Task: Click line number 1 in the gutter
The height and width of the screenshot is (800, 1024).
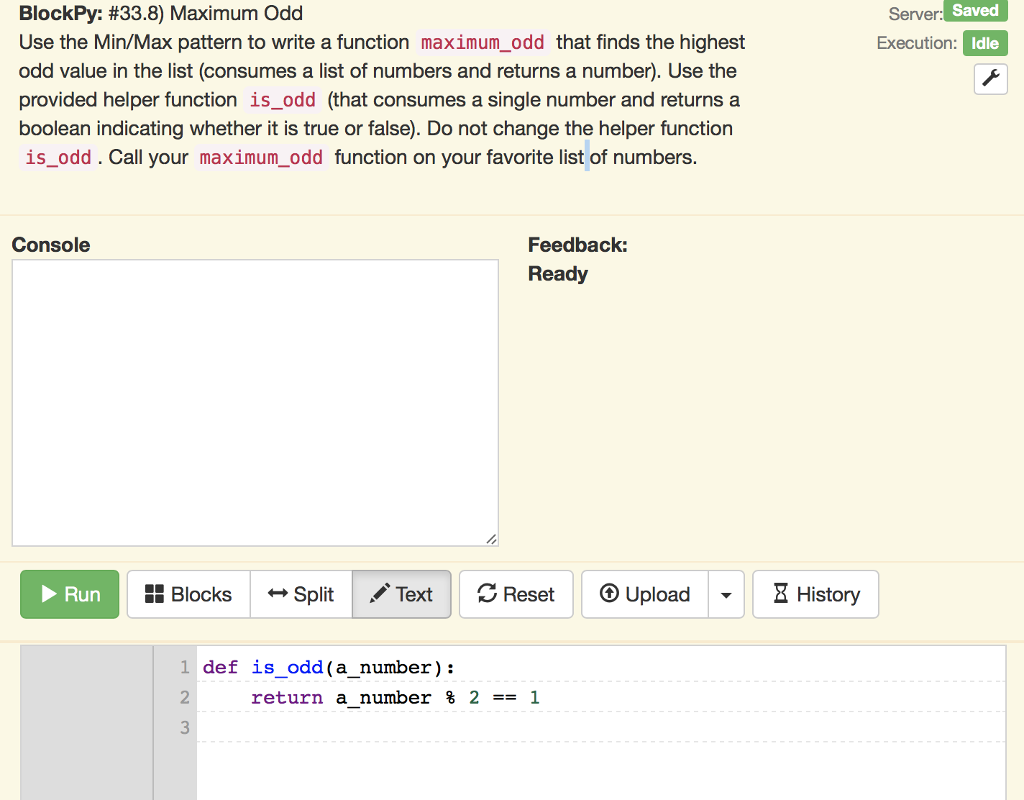Action: coord(185,667)
